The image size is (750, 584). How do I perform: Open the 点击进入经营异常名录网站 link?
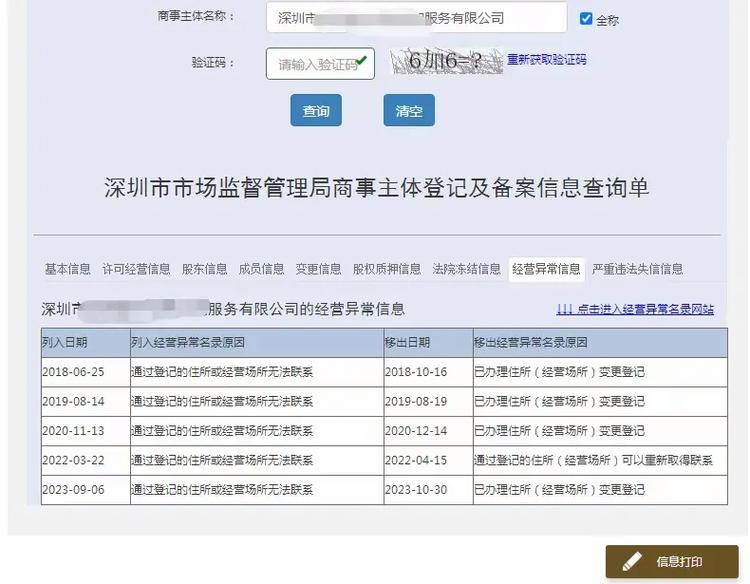pos(635,309)
